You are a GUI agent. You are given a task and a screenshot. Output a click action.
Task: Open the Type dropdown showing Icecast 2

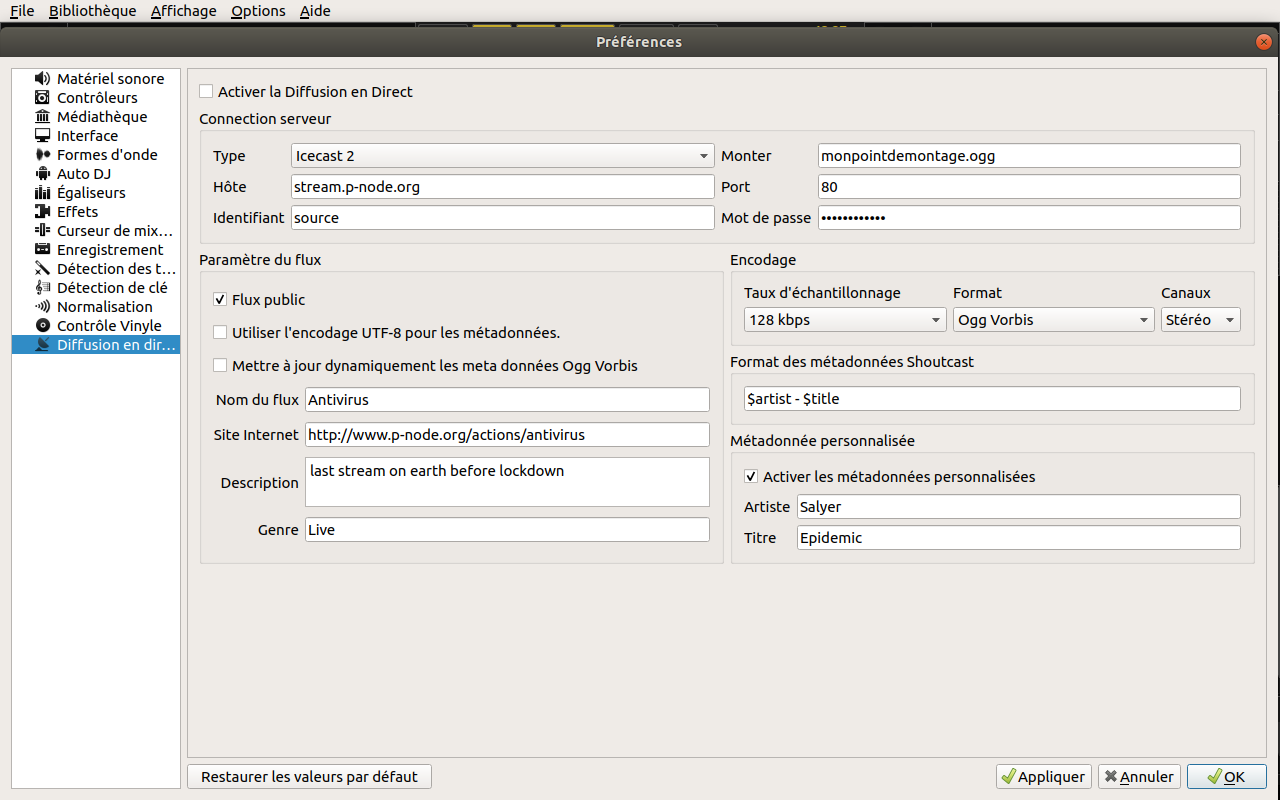click(501, 156)
